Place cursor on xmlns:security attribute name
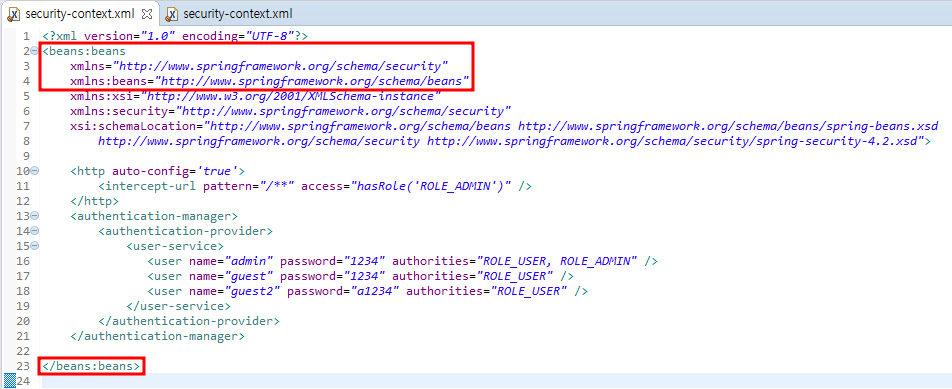Image resolution: width=952 pixels, height=389 pixels. [119, 111]
